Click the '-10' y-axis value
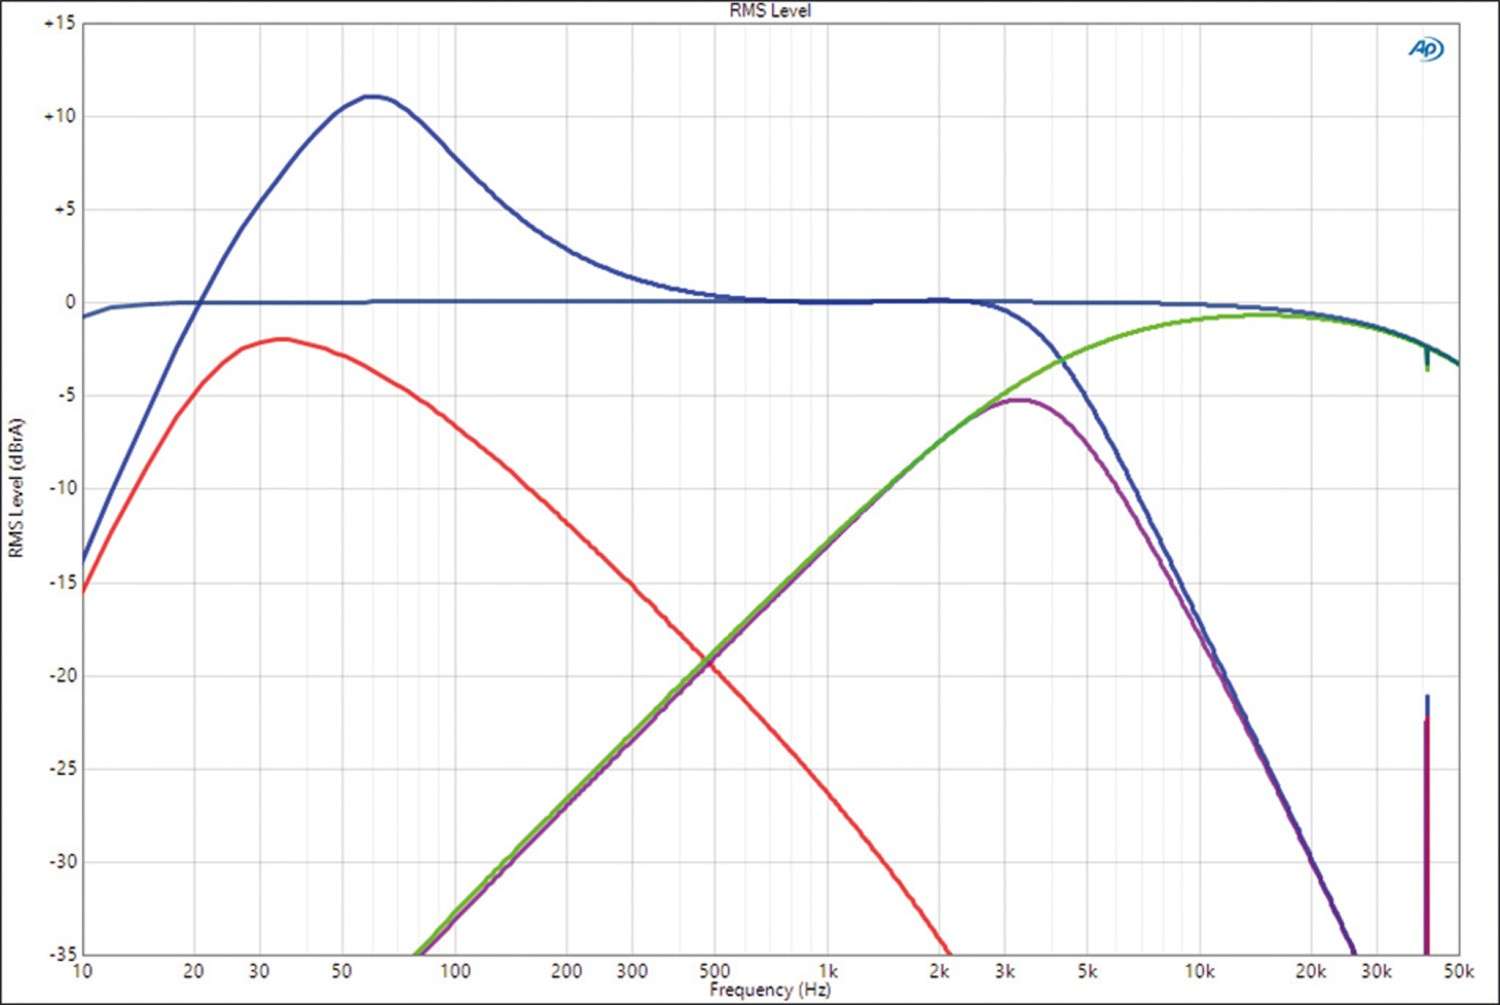The image size is (1500, 1005). pyautogui.click(x=62, y=488)
